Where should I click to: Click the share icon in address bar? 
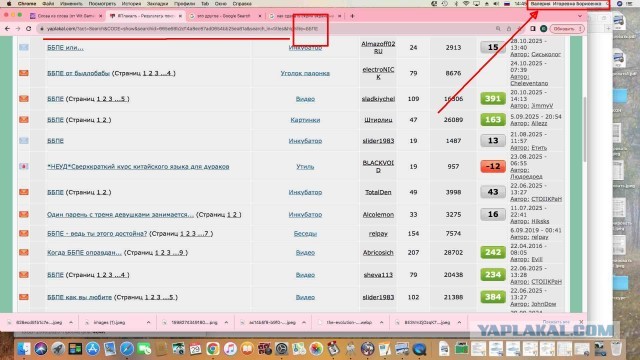tap(509, 29)
